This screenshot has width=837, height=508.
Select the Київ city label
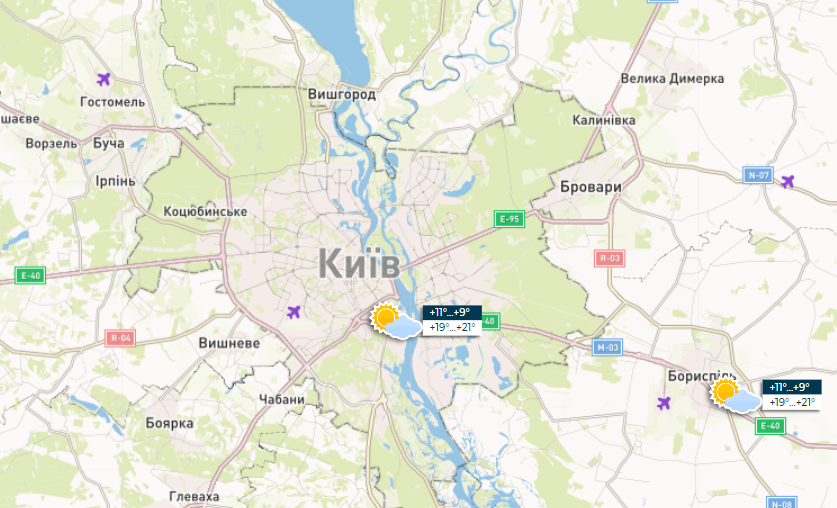pyautogui.click(x=359, y=264)
